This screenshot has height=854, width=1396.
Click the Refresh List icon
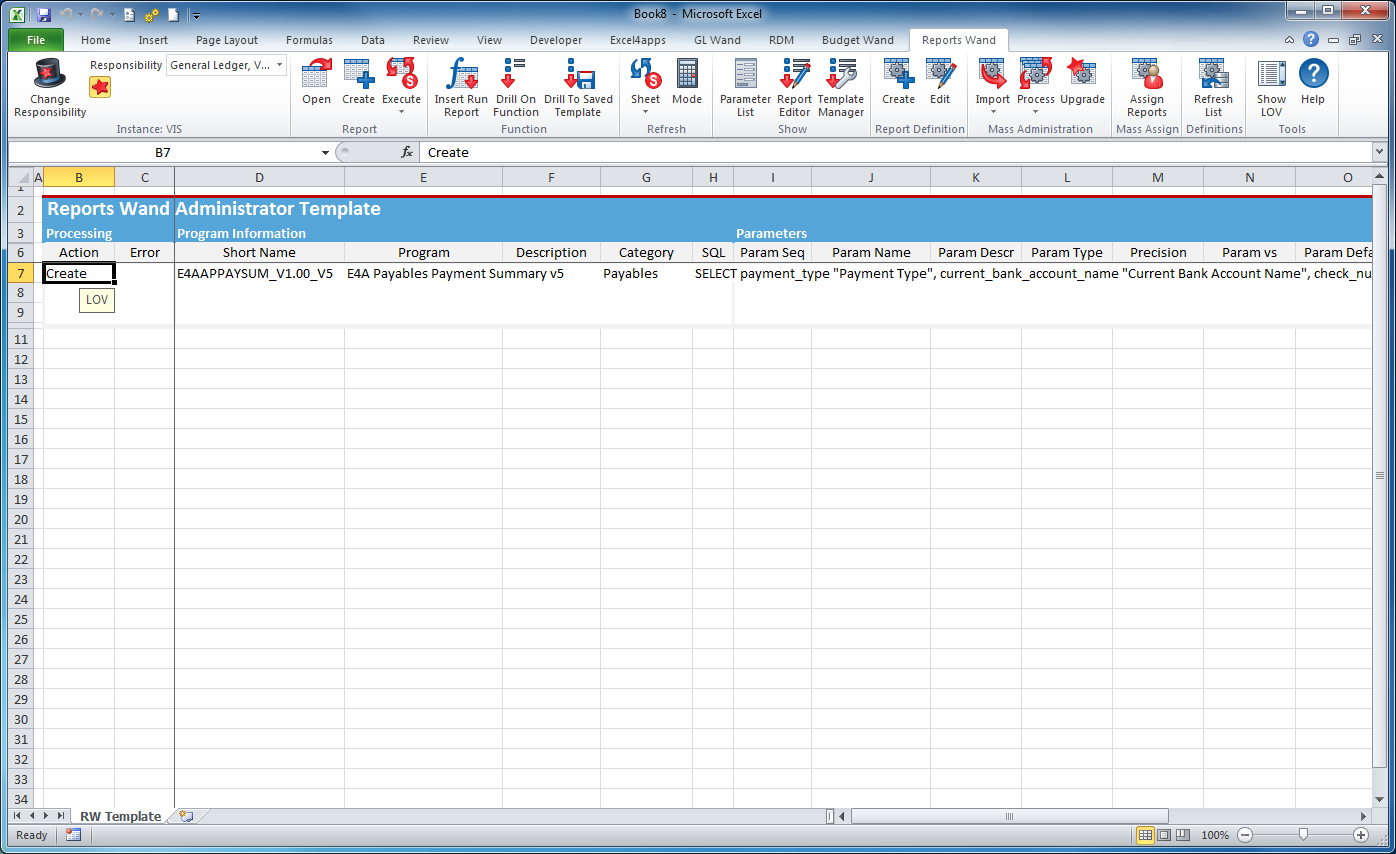tap(1213, 88)
